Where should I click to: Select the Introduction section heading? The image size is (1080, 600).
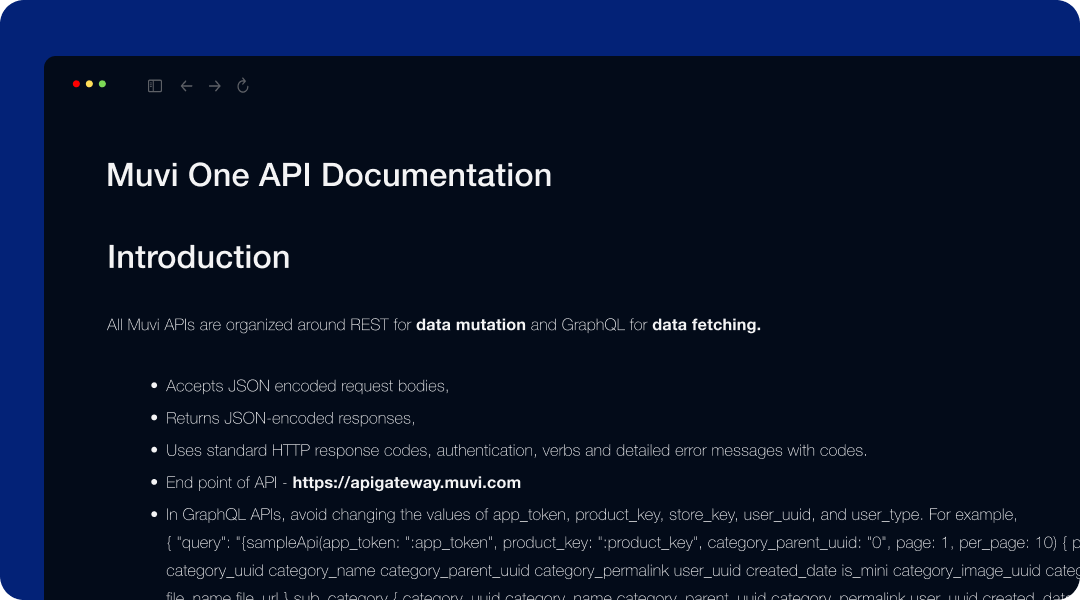tap(198, 257)
